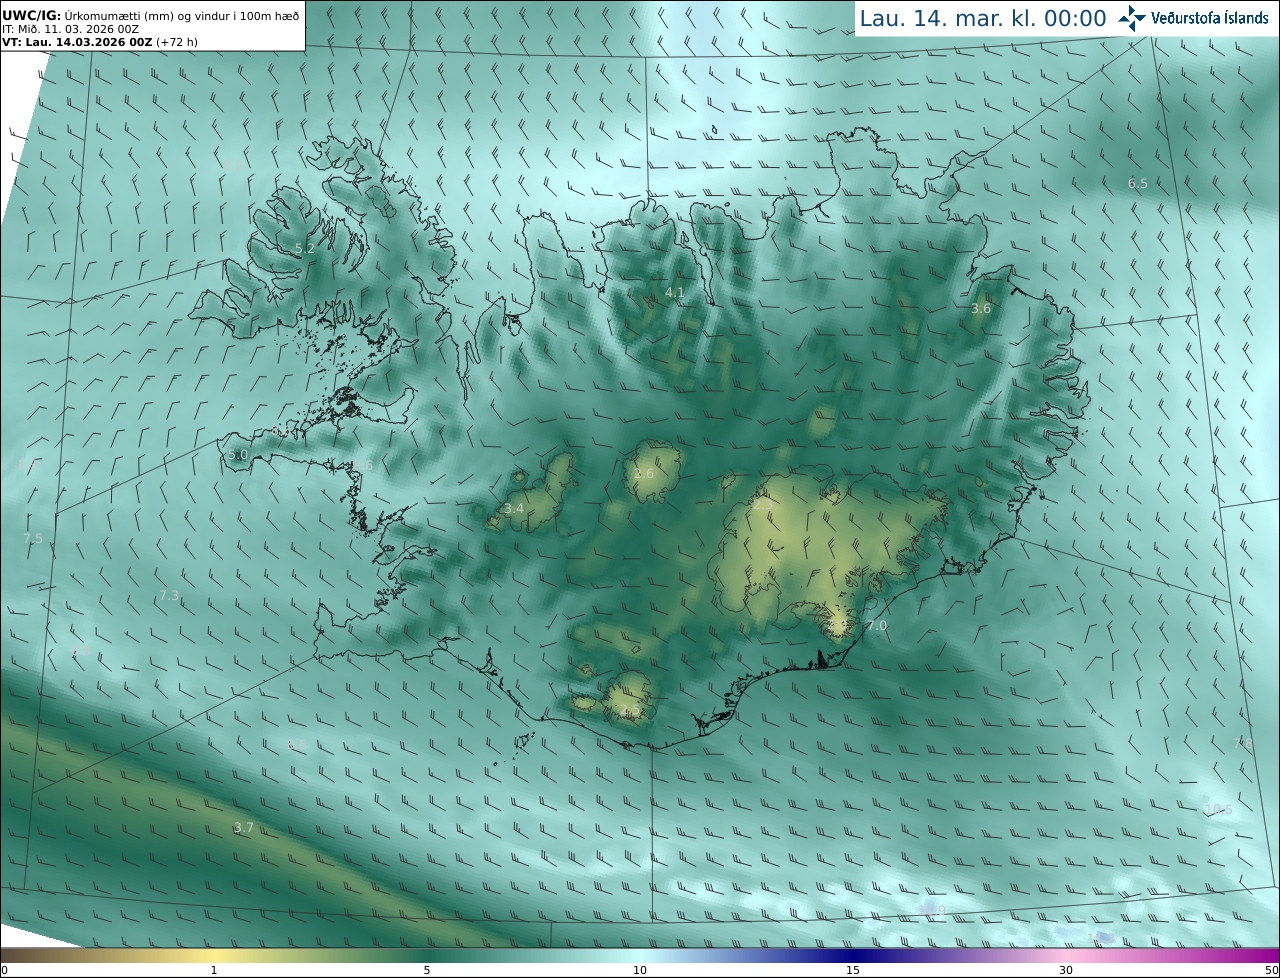Click the 7.0 value label on the southeast coast

click(877, 625)
